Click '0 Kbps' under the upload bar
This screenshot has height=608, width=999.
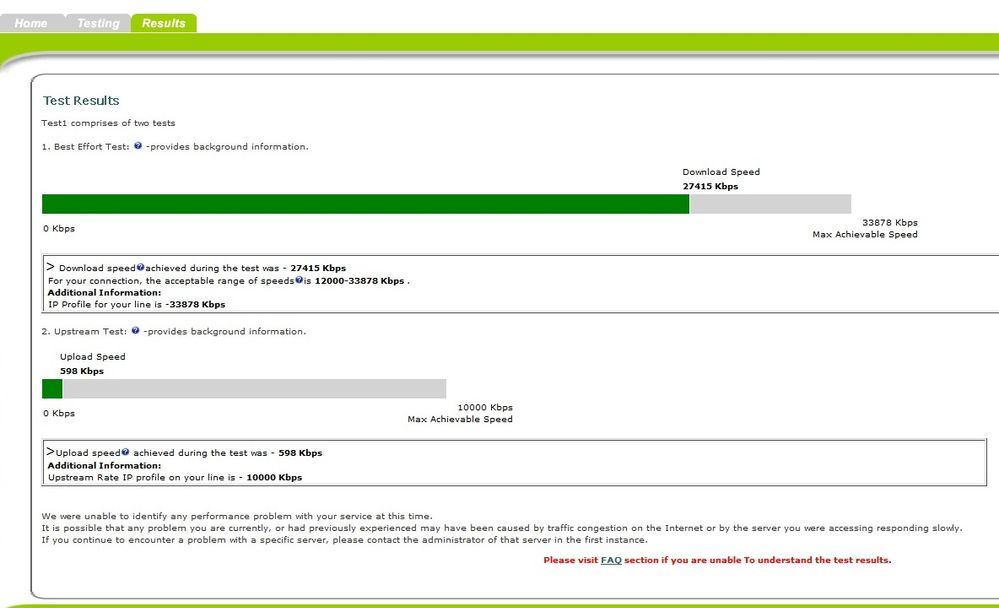(59, 414)
